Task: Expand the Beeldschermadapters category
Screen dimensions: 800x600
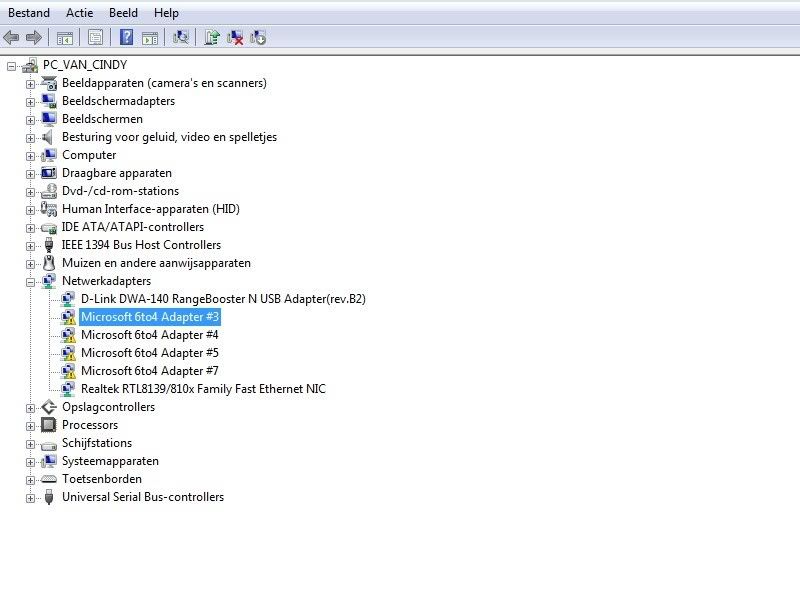Action: (x=30, y=102)
